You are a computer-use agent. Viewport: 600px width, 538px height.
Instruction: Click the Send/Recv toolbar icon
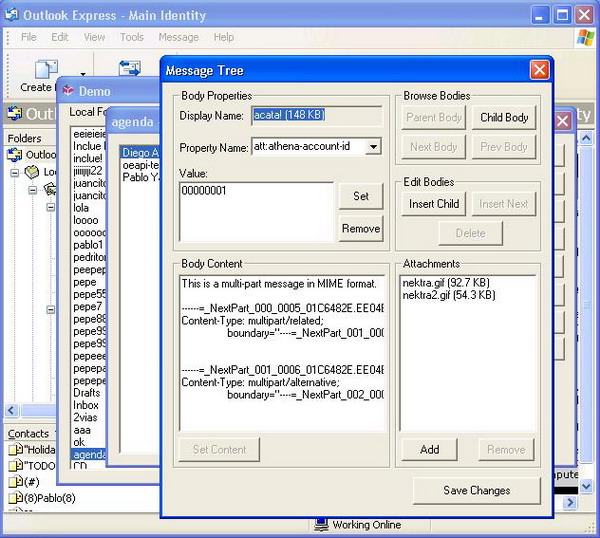click(130, 69)
